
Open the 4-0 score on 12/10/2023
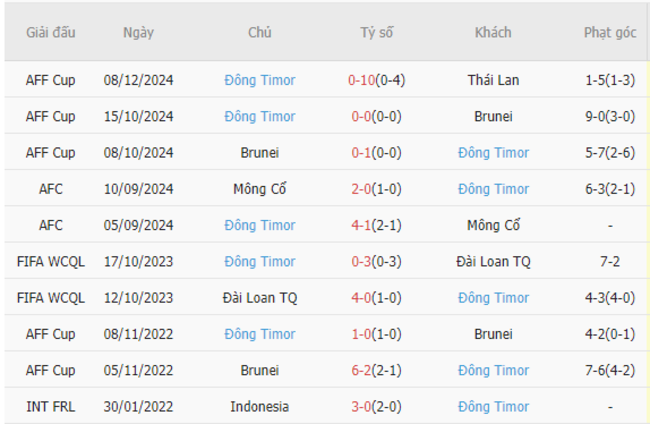[x=361, y=298]
